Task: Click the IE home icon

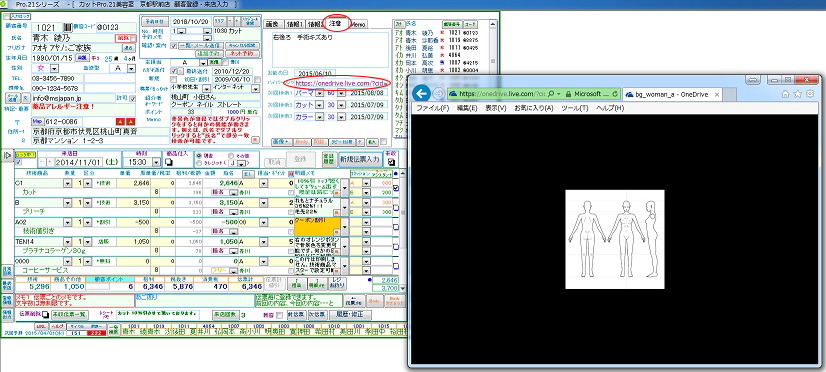Action: pos(785,93)
